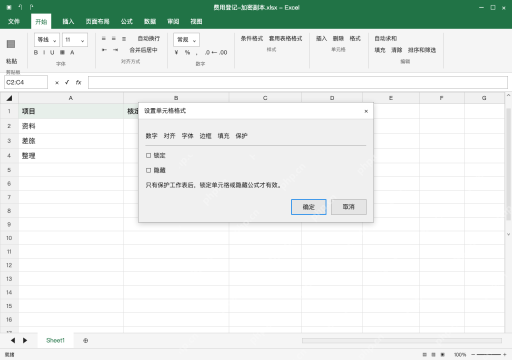This screenshot has width=512, height=360.
Task: Switch to the 页面布局 ribbon tab
Action: [x=97, y=21]
